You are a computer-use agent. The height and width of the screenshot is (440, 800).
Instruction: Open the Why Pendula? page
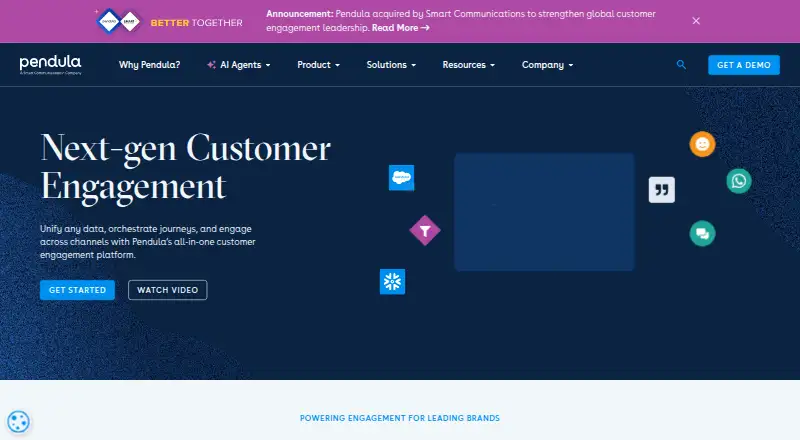(x=149, y=65)
